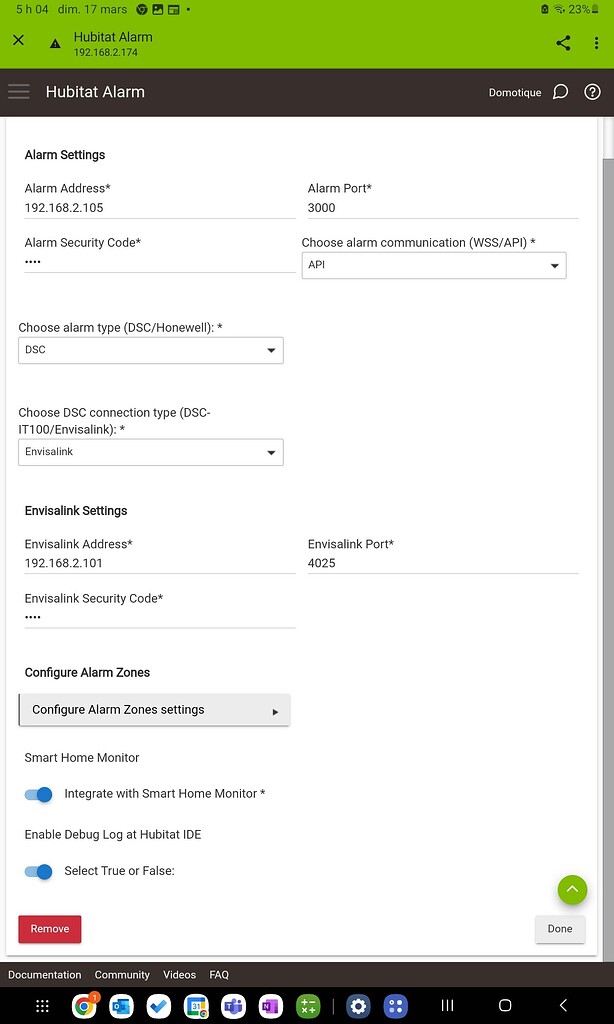Turn off the Select True or False toggle
614x1024 pixels.
38,872
